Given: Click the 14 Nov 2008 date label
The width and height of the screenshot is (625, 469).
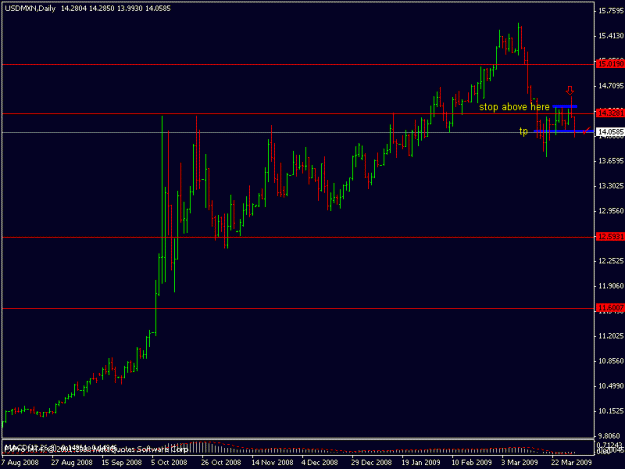Looking at the screenshot, I should coord(272,462).
